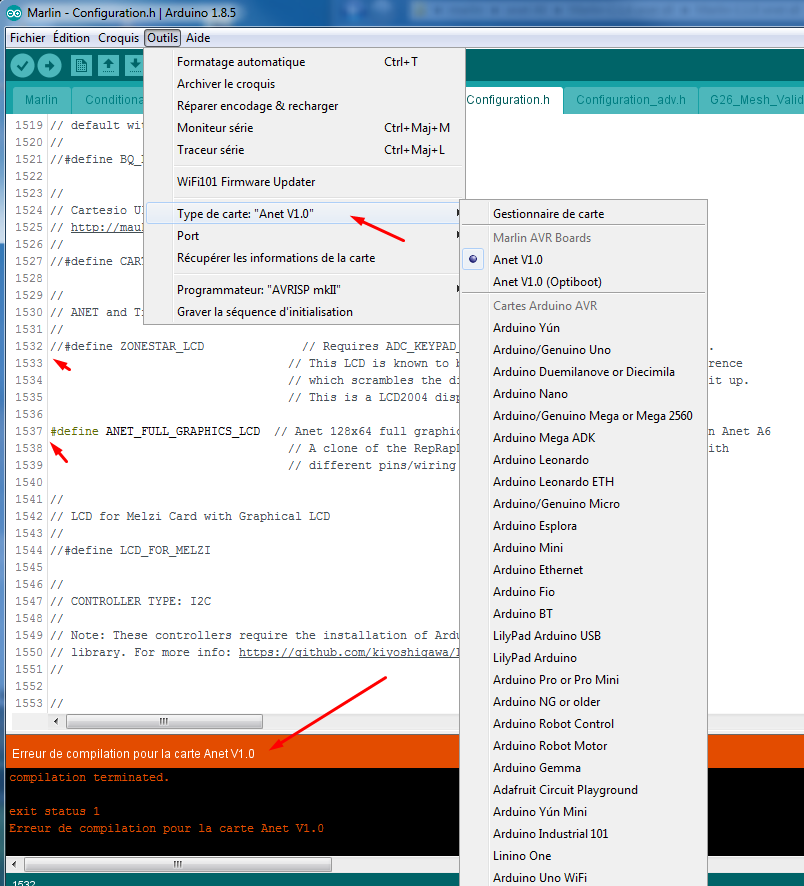Select the Arduino Robot Motor board
The width and height of the screenshot is (804, 886).
[x=584, y=746]
